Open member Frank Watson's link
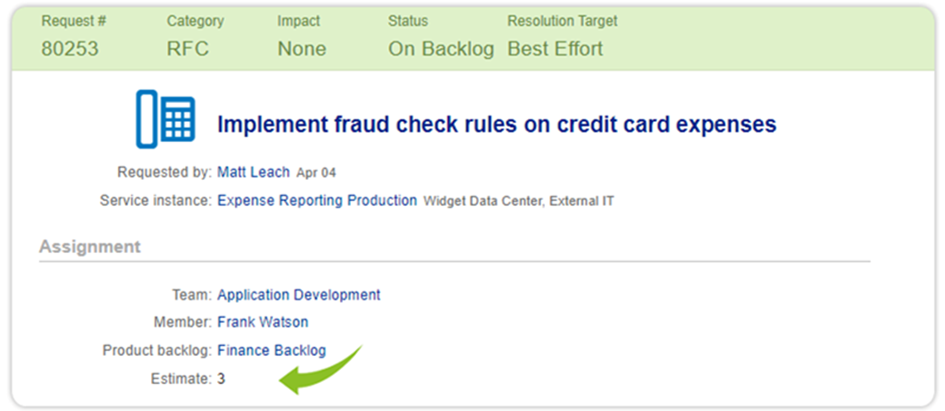This screenshot has height=411, width=945. coord(263,322)
